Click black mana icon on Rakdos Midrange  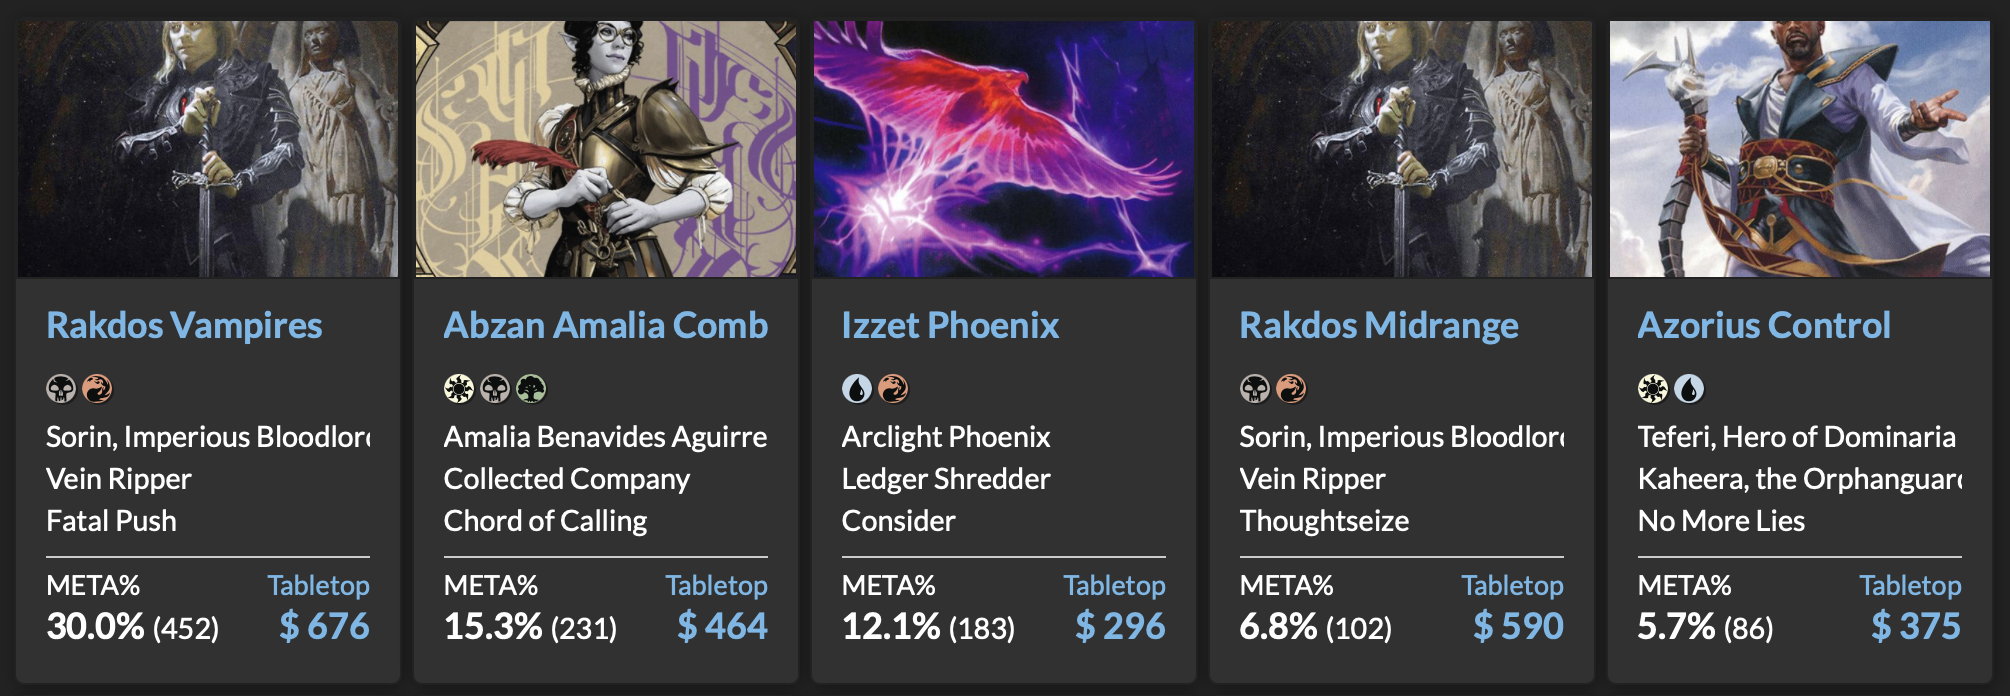[1255, 388]
